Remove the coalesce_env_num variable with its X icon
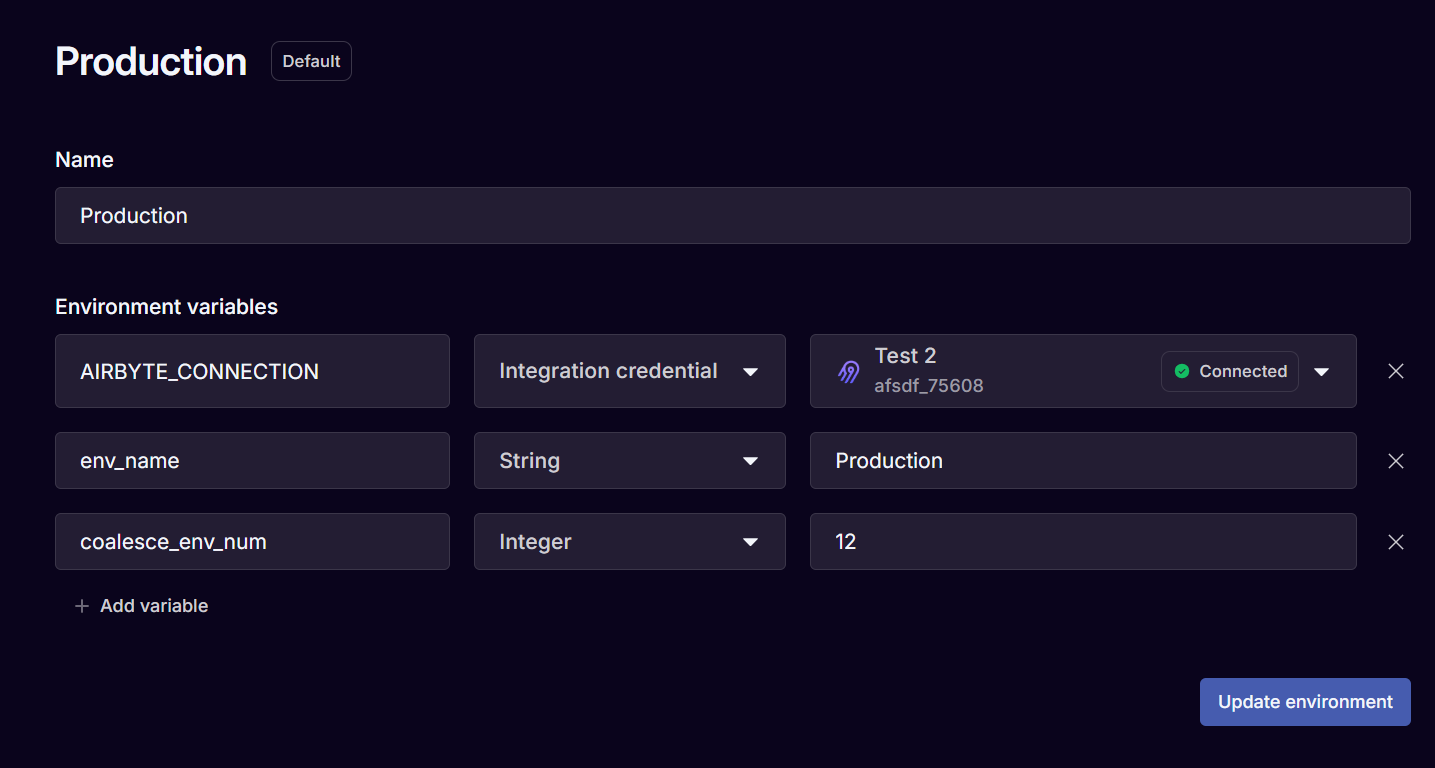This screenshot has height=768, width=1435. (x=1396, y=541)
